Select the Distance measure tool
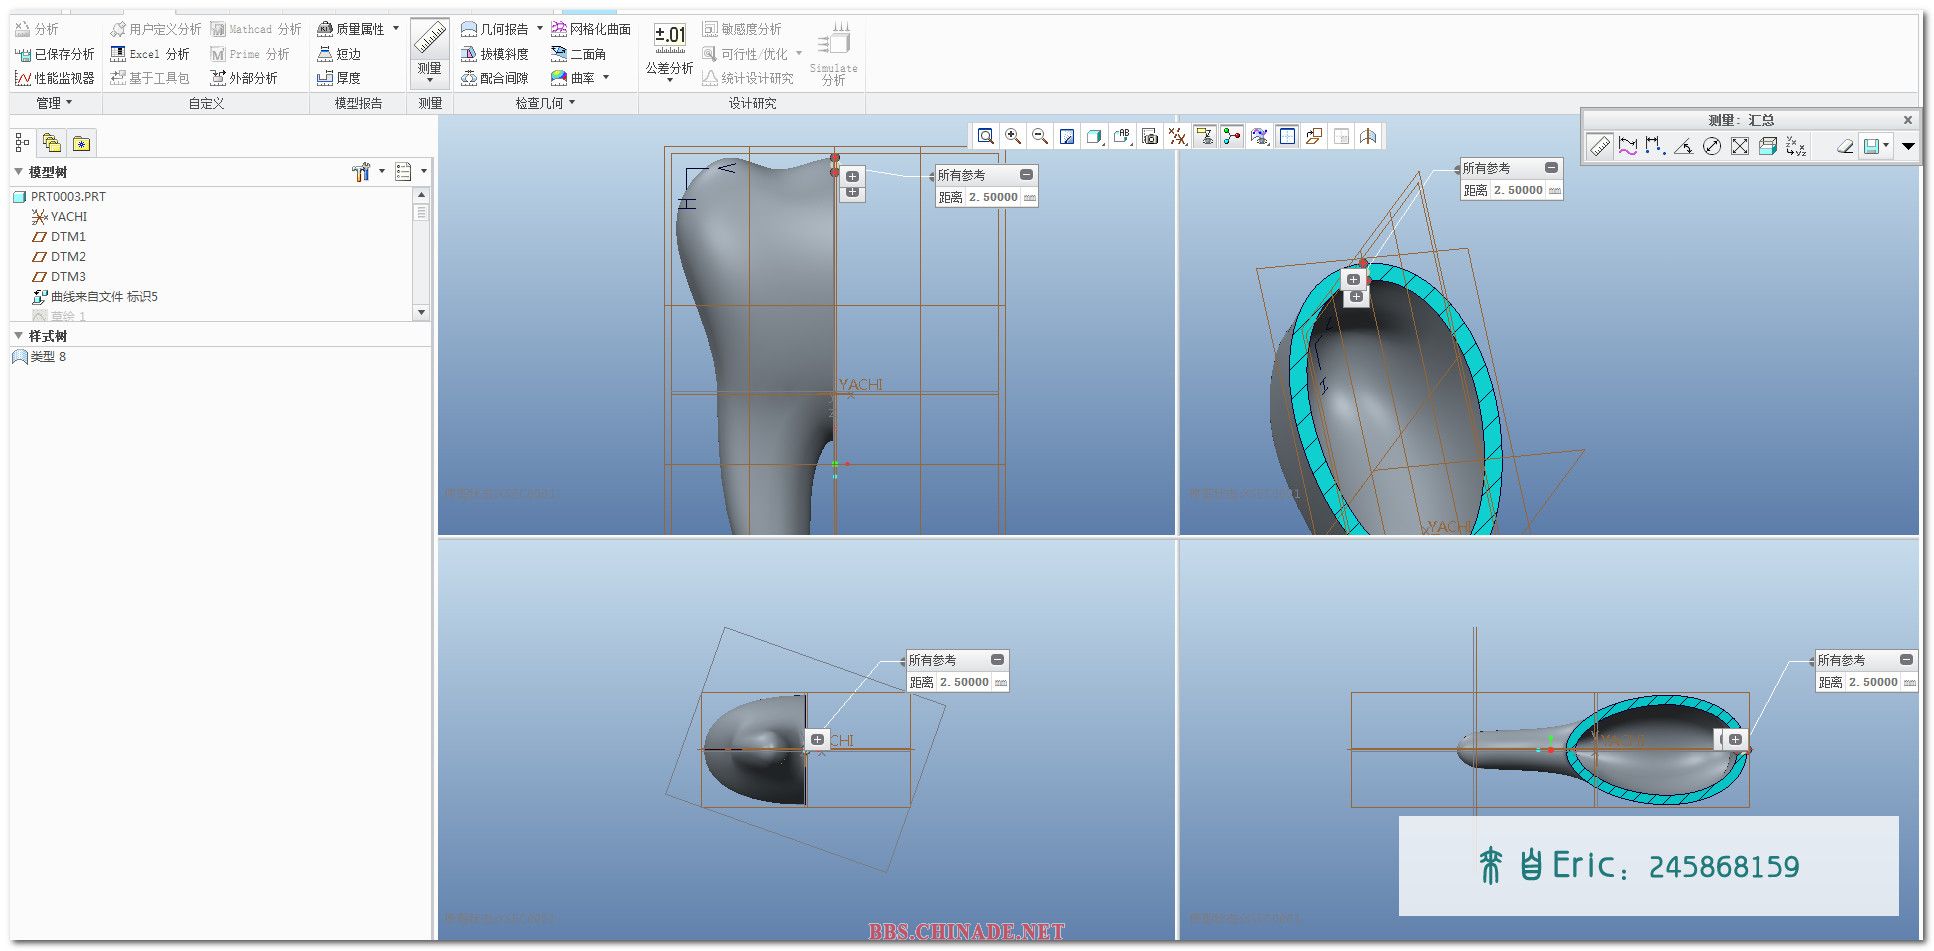This screenshot has width=1934, height=951. (x=1655, y=146)
